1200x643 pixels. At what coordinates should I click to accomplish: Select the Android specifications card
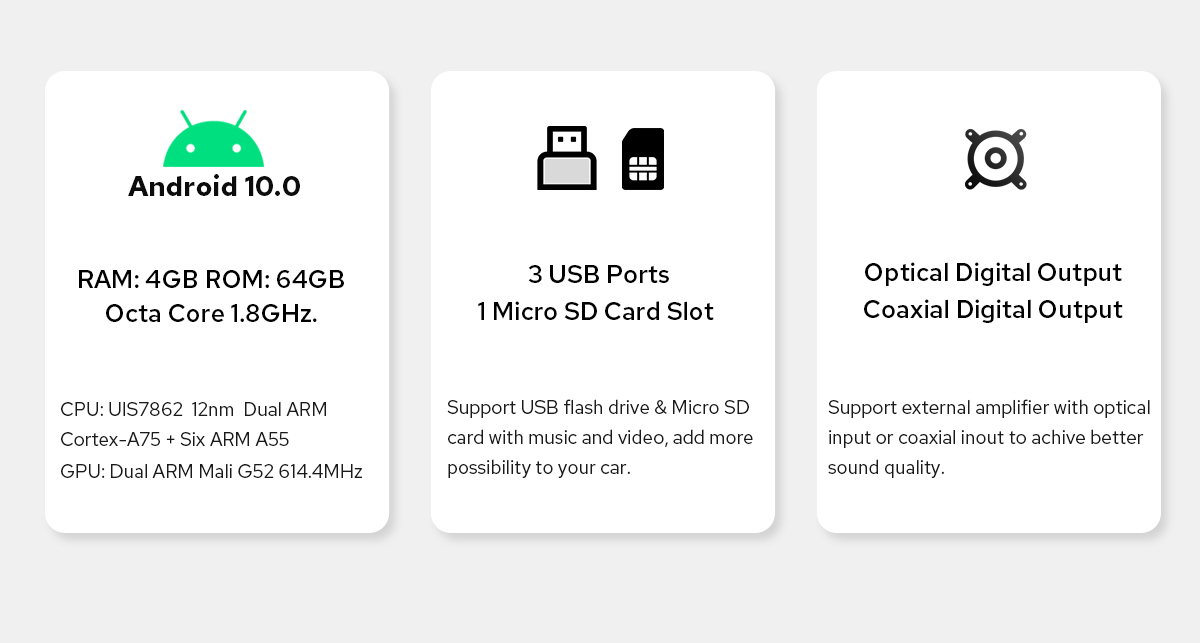coord(217,302)
